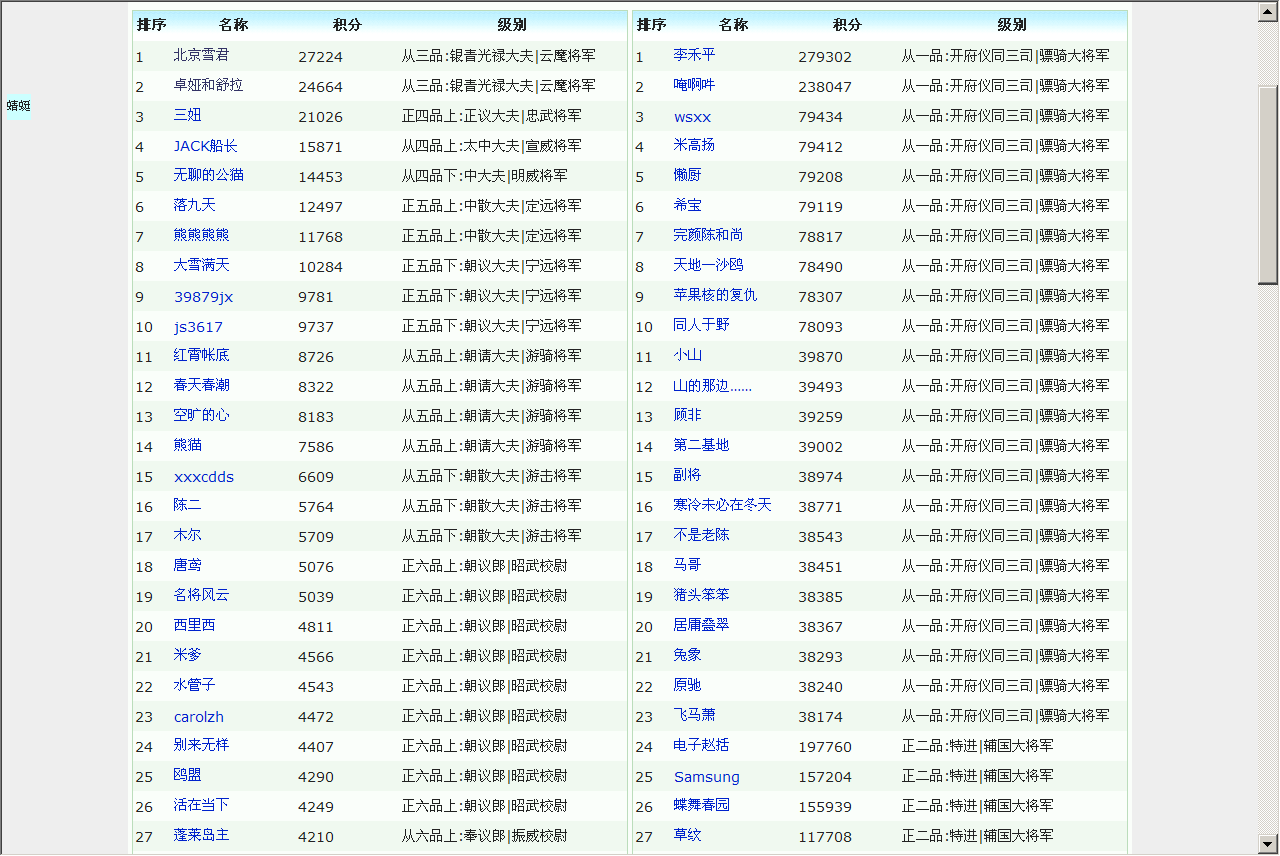
Task: Open the 苹果核的复仇 link
Action: pos(716,295)
